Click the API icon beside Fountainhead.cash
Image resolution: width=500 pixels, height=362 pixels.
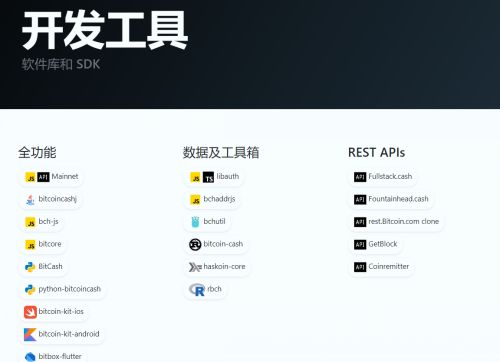coord(360,200)
